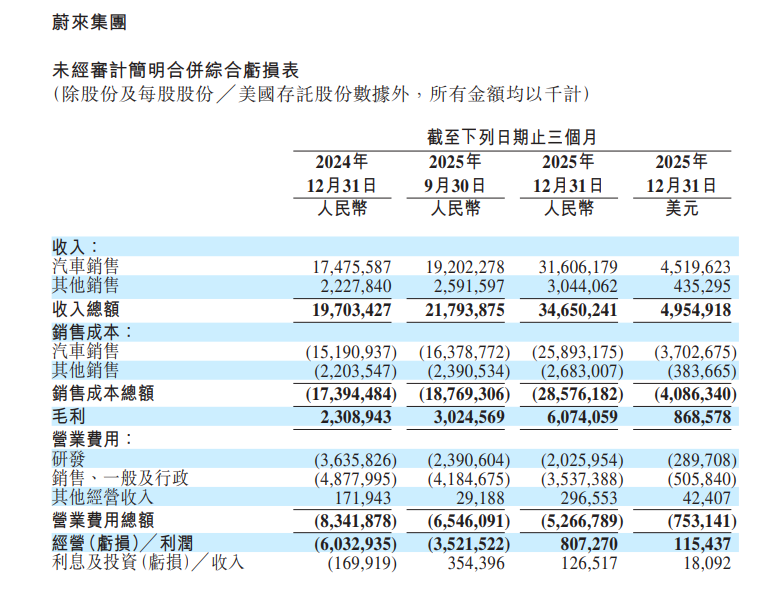Screen dimensions: 775x591
Task: Click the value (3,537,388)
Action: tap(582, 479)
